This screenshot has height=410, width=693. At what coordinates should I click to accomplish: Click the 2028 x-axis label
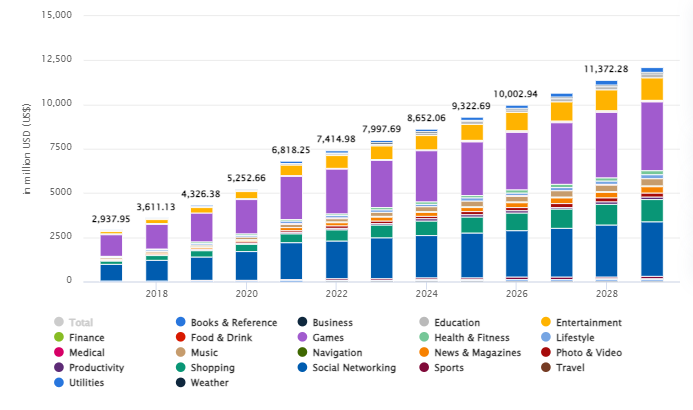coord(606,294)
